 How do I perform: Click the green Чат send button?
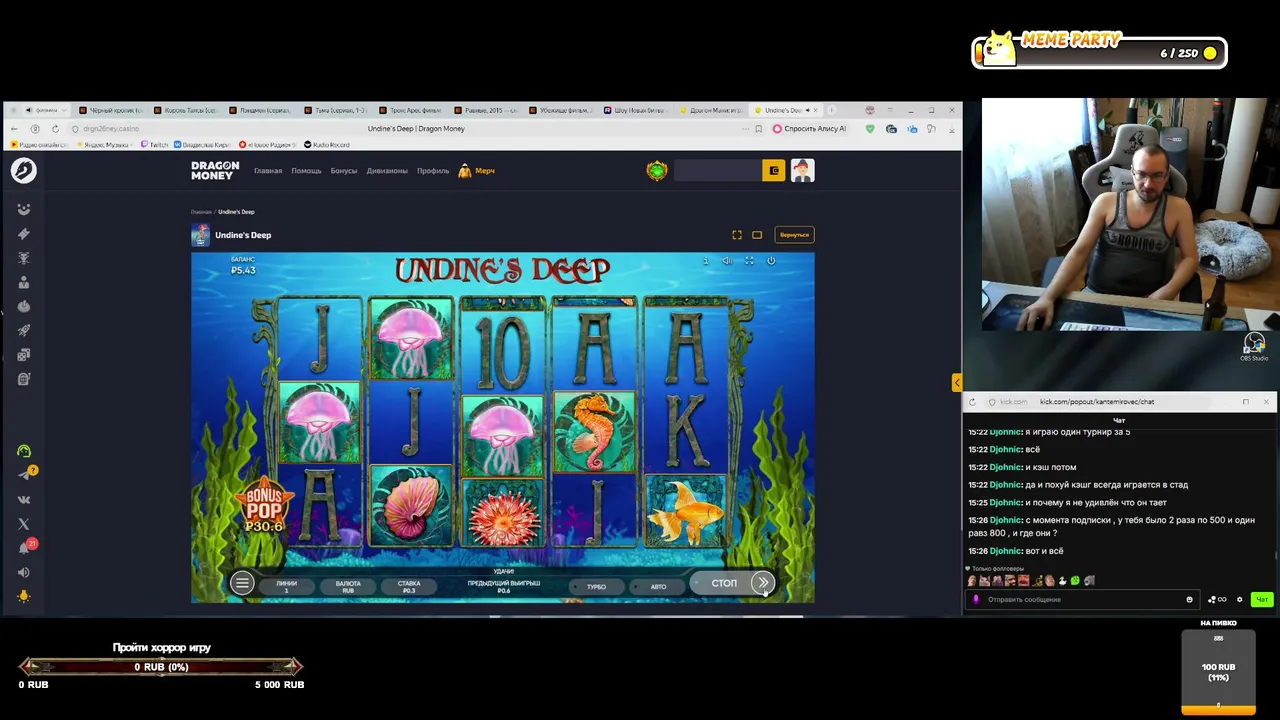pyautogui.click(x=1262, y=600)
